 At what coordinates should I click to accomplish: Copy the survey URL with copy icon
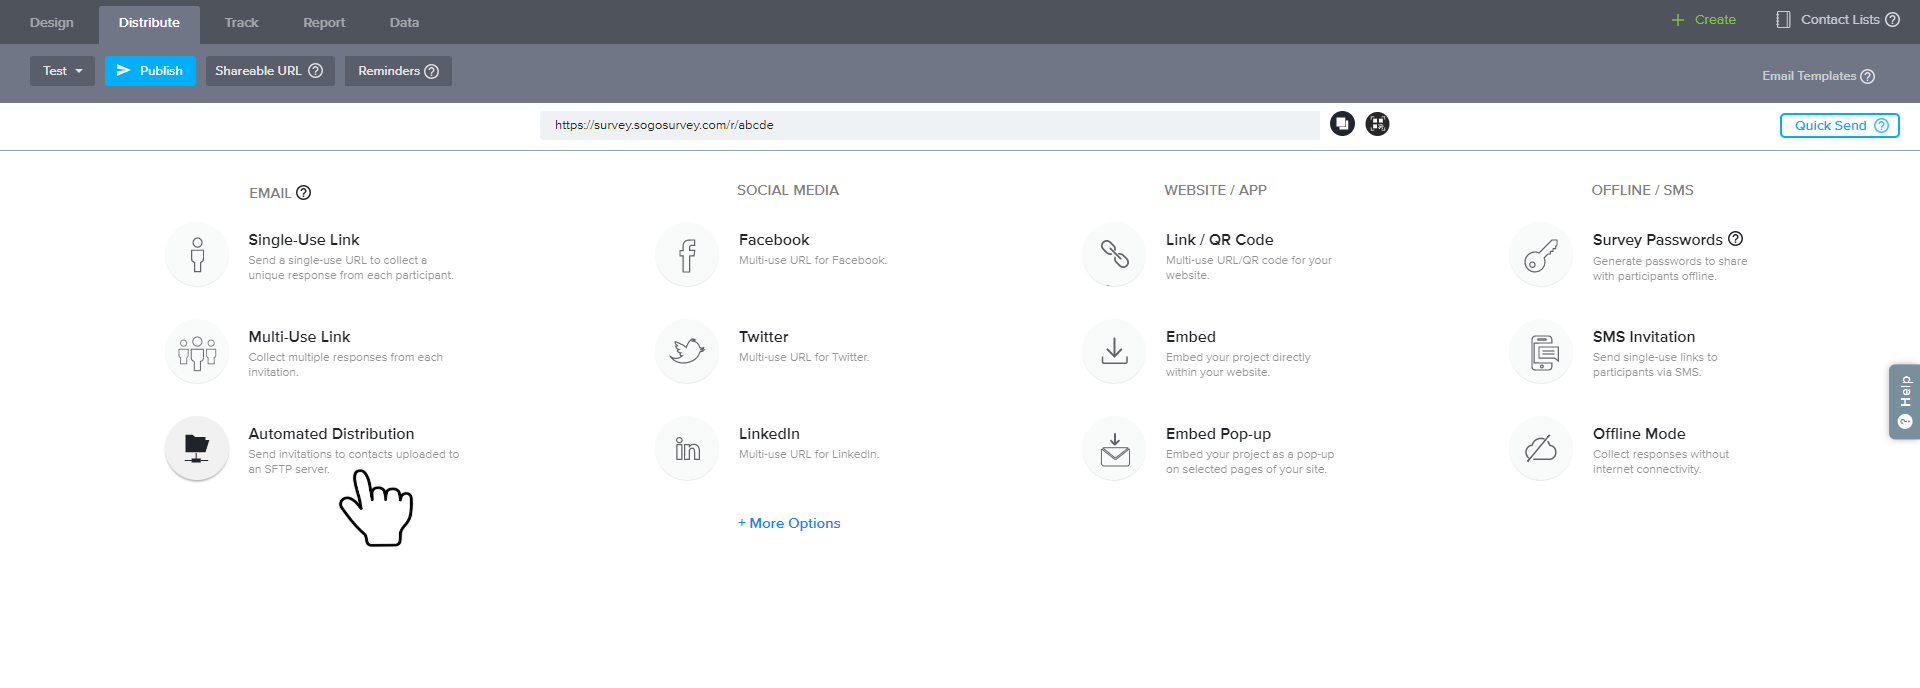[x=1342, y=124]
